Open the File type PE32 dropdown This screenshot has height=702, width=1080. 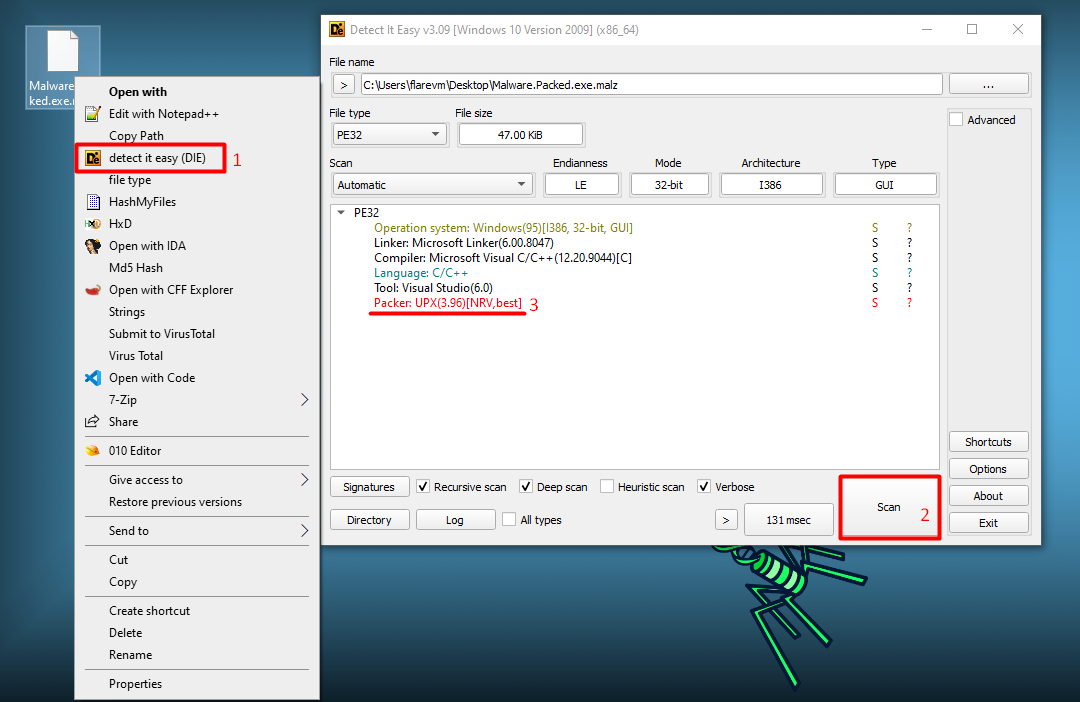click(x=389, y=134)
